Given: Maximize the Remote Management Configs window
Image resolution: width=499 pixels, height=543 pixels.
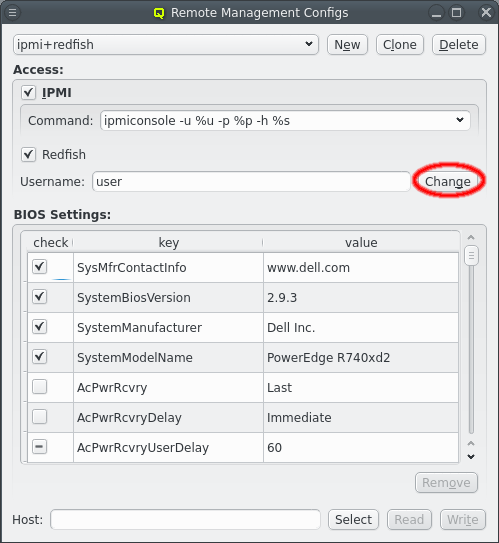Looking at the screenshot, I should tap(457, 13).
